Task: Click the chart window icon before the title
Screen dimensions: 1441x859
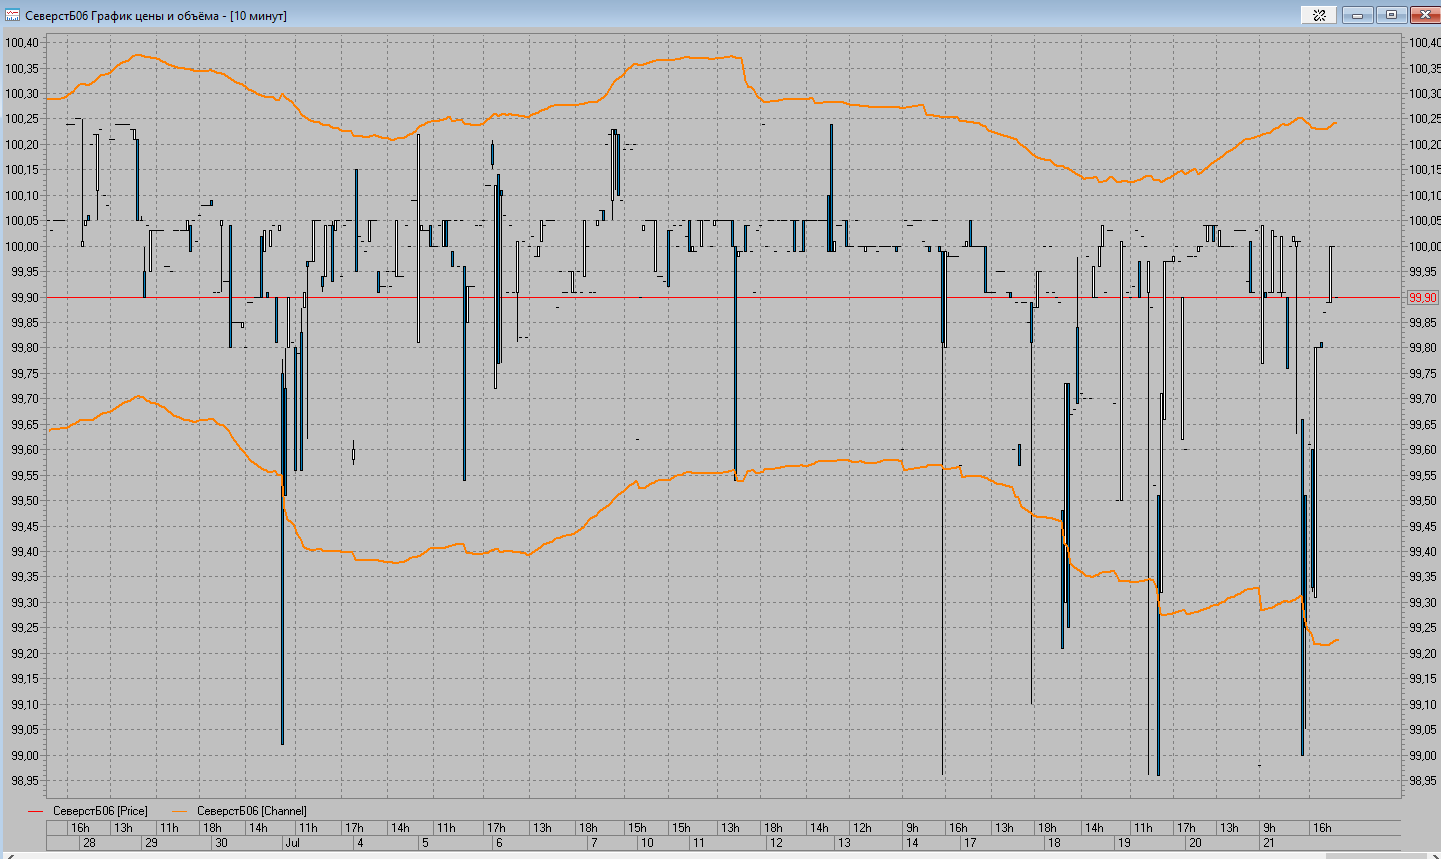Action: click(13, 15)
